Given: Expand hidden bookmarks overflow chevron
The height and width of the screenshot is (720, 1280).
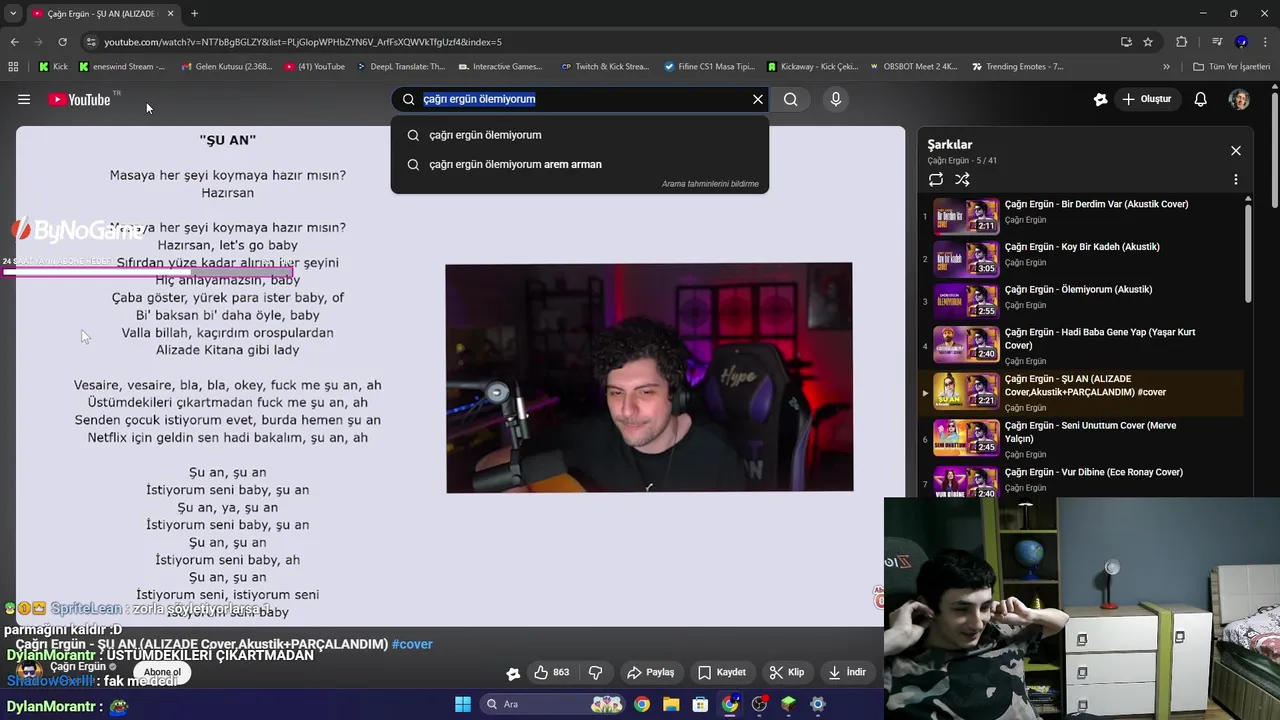Looking at the screenshot, I should click(1166, 67).
